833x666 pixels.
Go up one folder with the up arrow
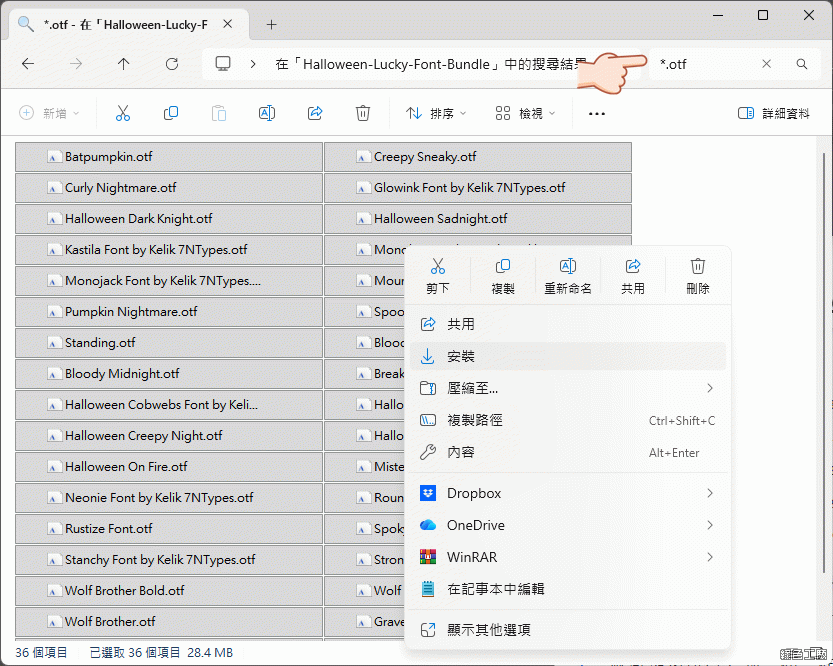[x=124, y=64]
